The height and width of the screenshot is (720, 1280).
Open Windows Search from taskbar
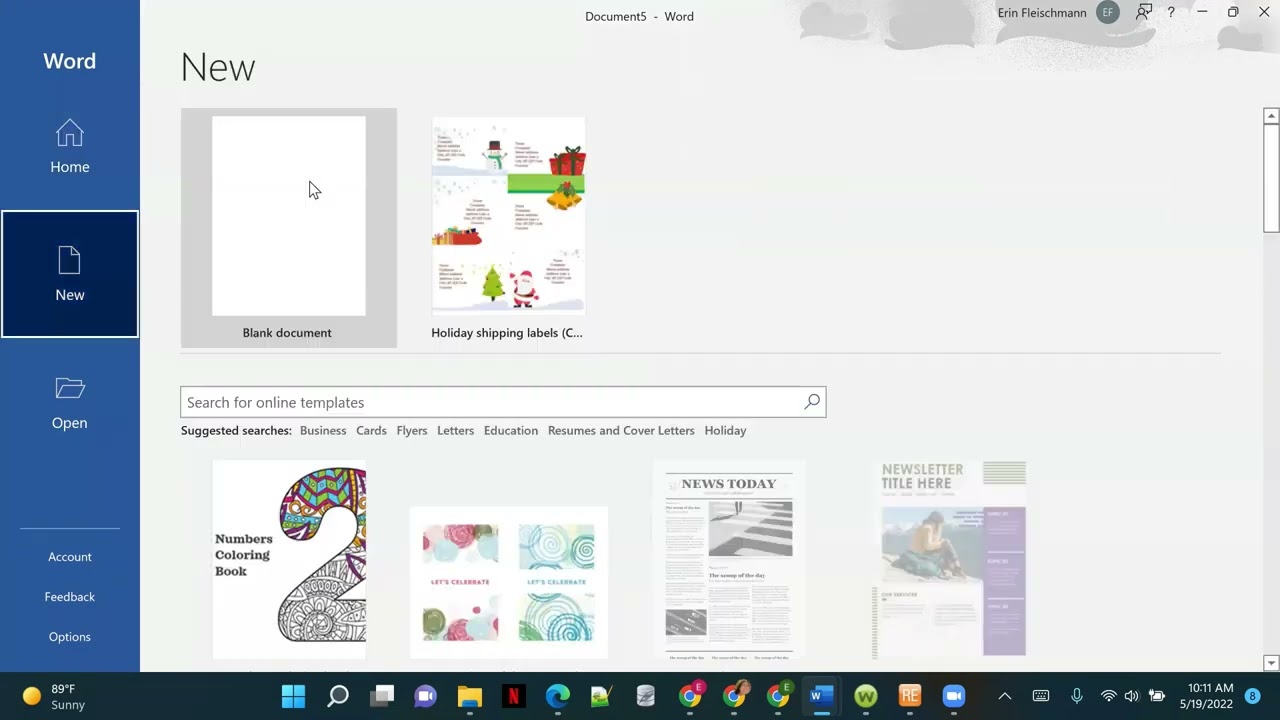click(338, 696)
